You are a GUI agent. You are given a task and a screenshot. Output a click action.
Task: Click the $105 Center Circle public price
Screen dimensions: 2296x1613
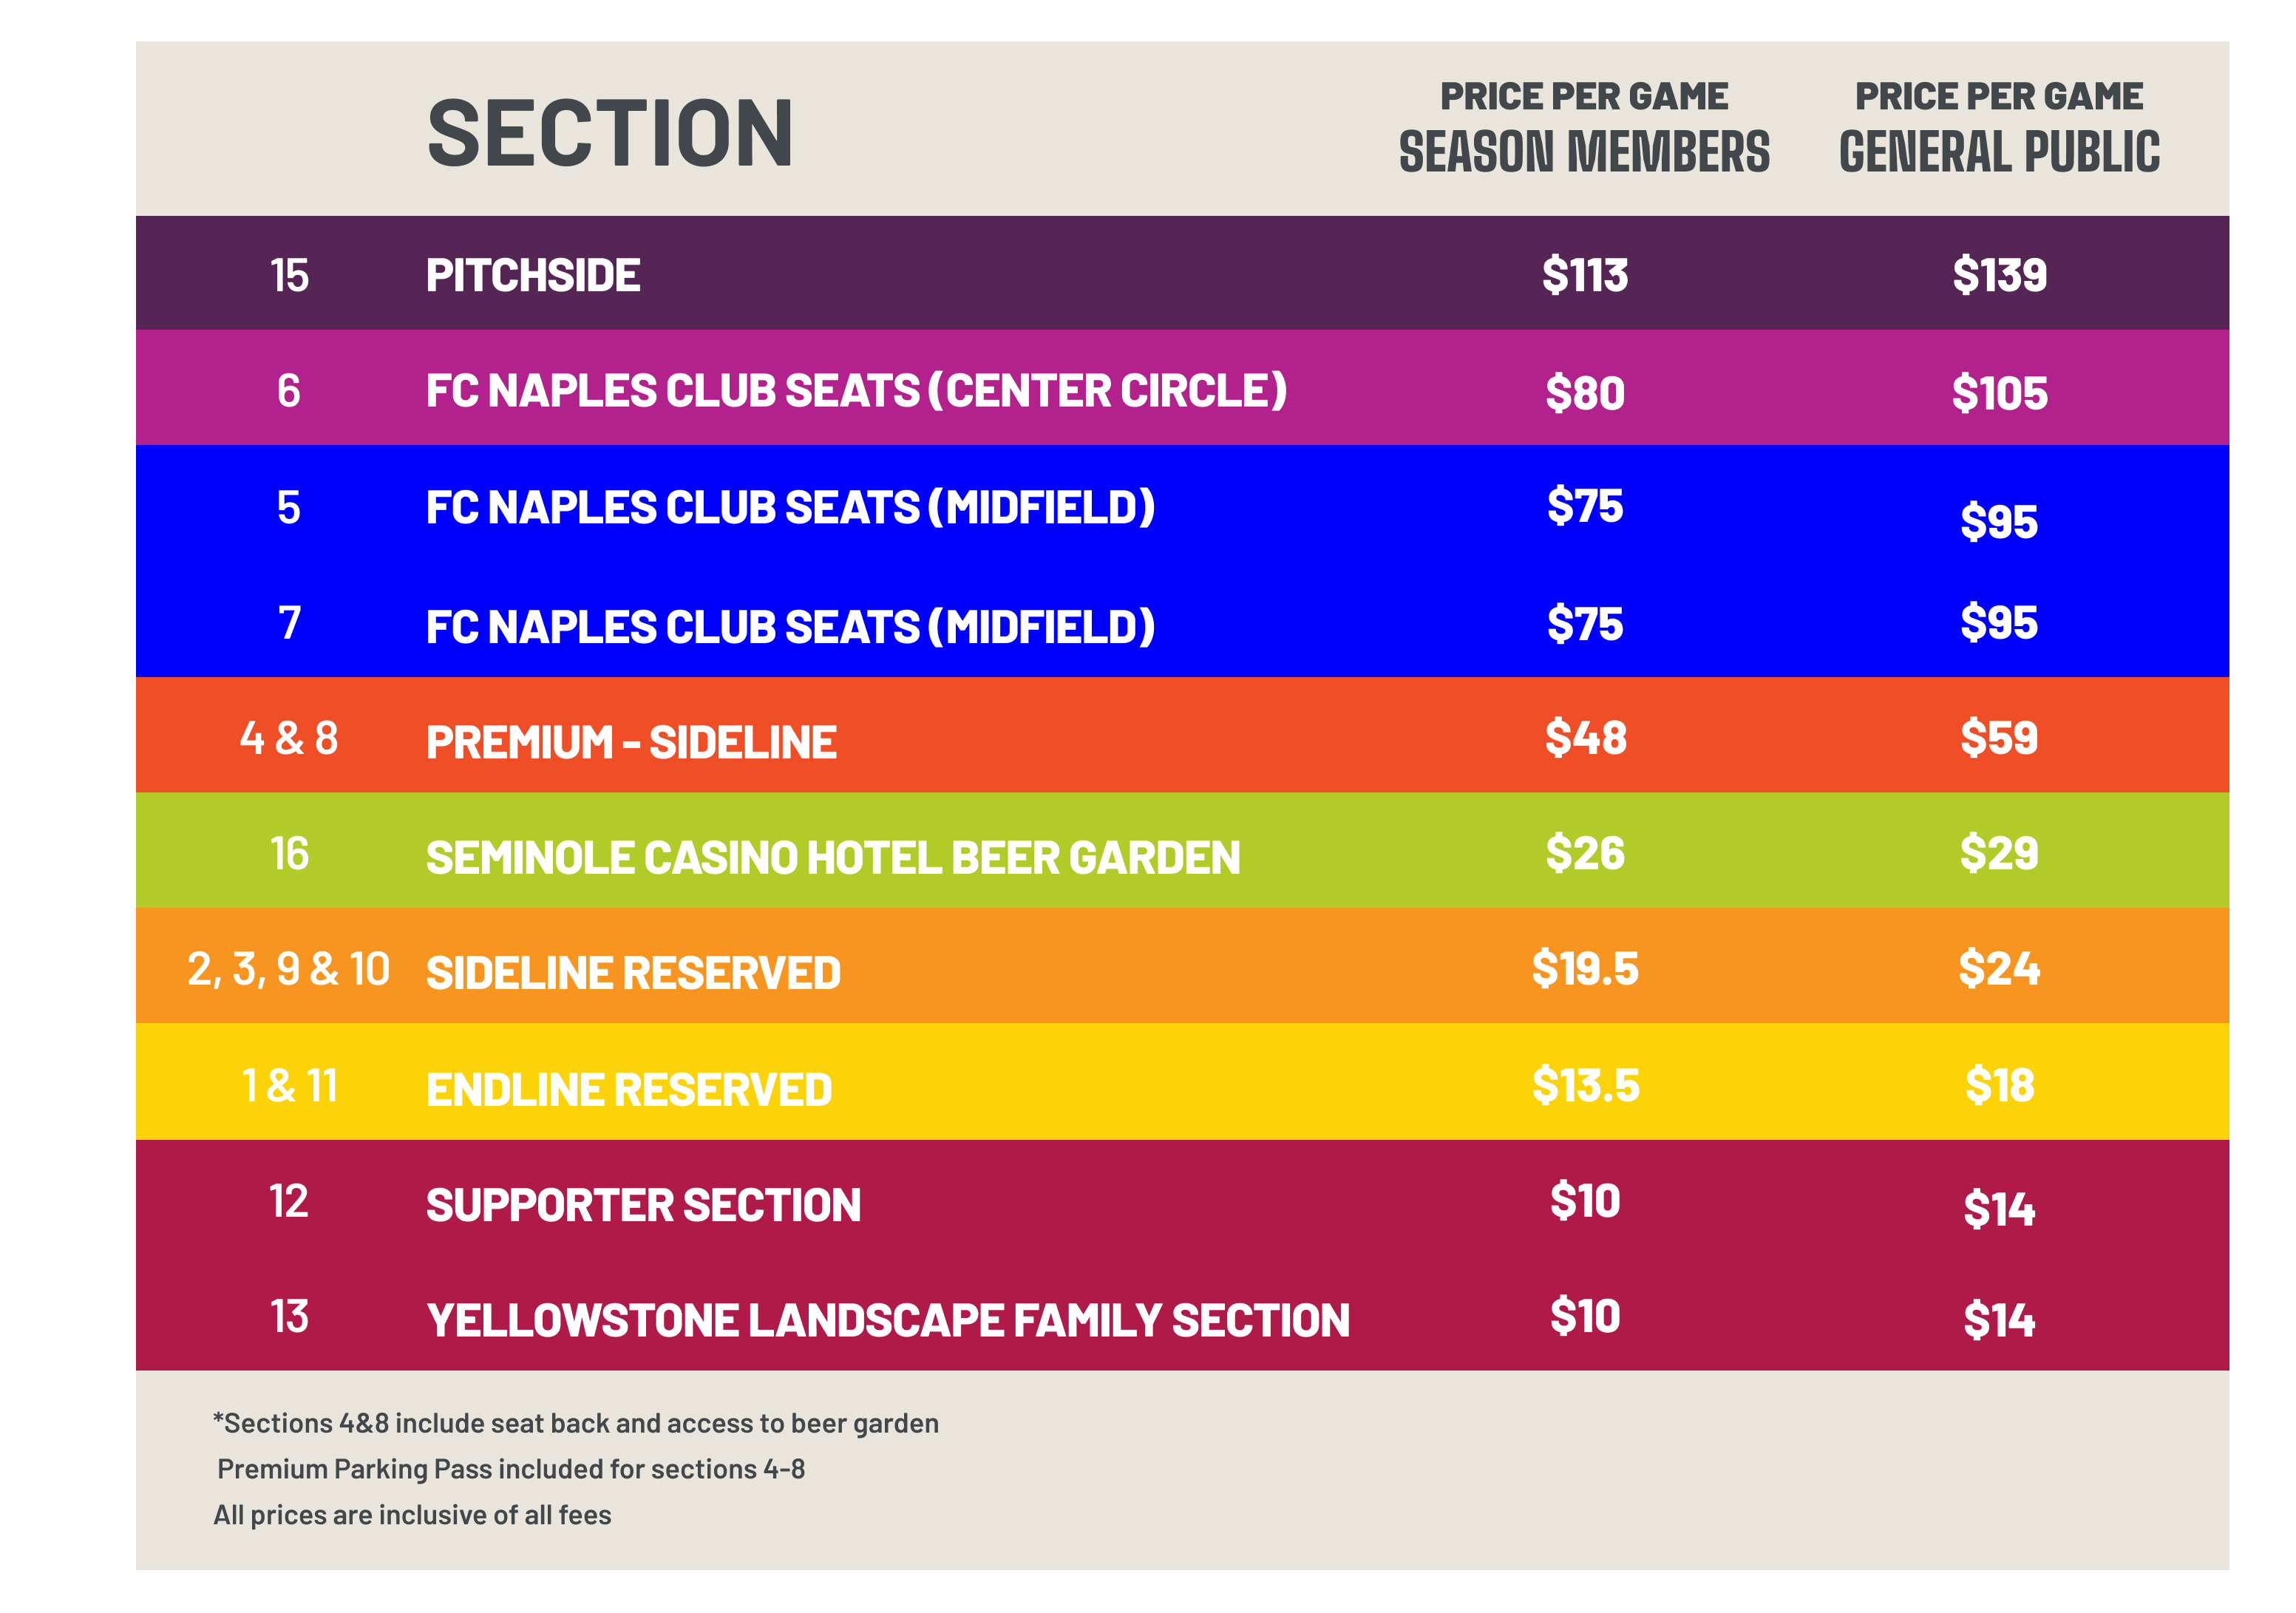1999,393
